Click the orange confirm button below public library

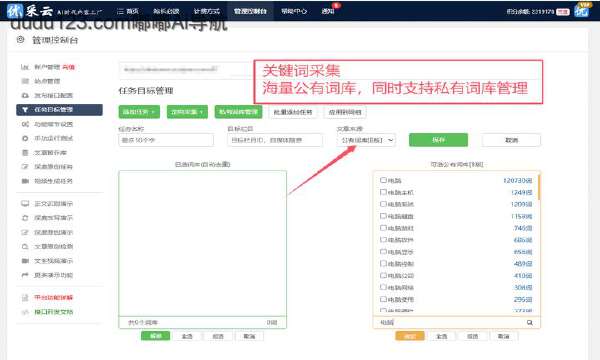[x=410, y=336]
